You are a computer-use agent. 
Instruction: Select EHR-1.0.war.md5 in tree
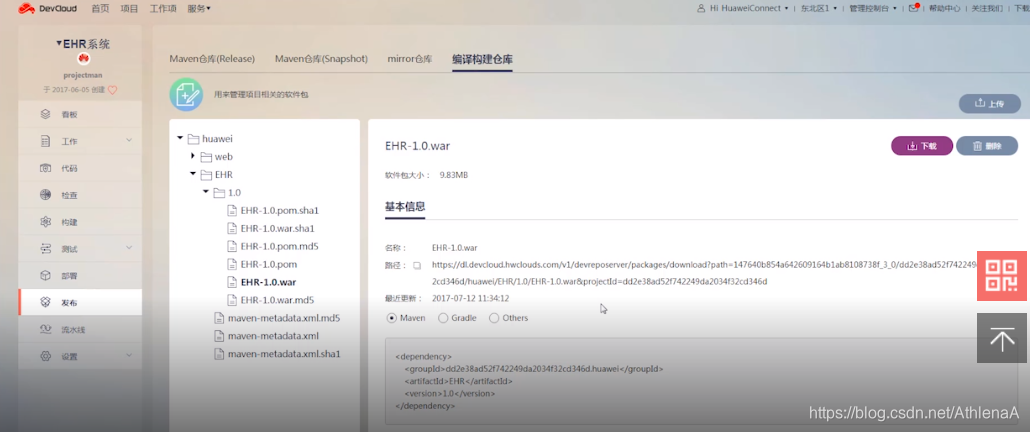point(277,300)
